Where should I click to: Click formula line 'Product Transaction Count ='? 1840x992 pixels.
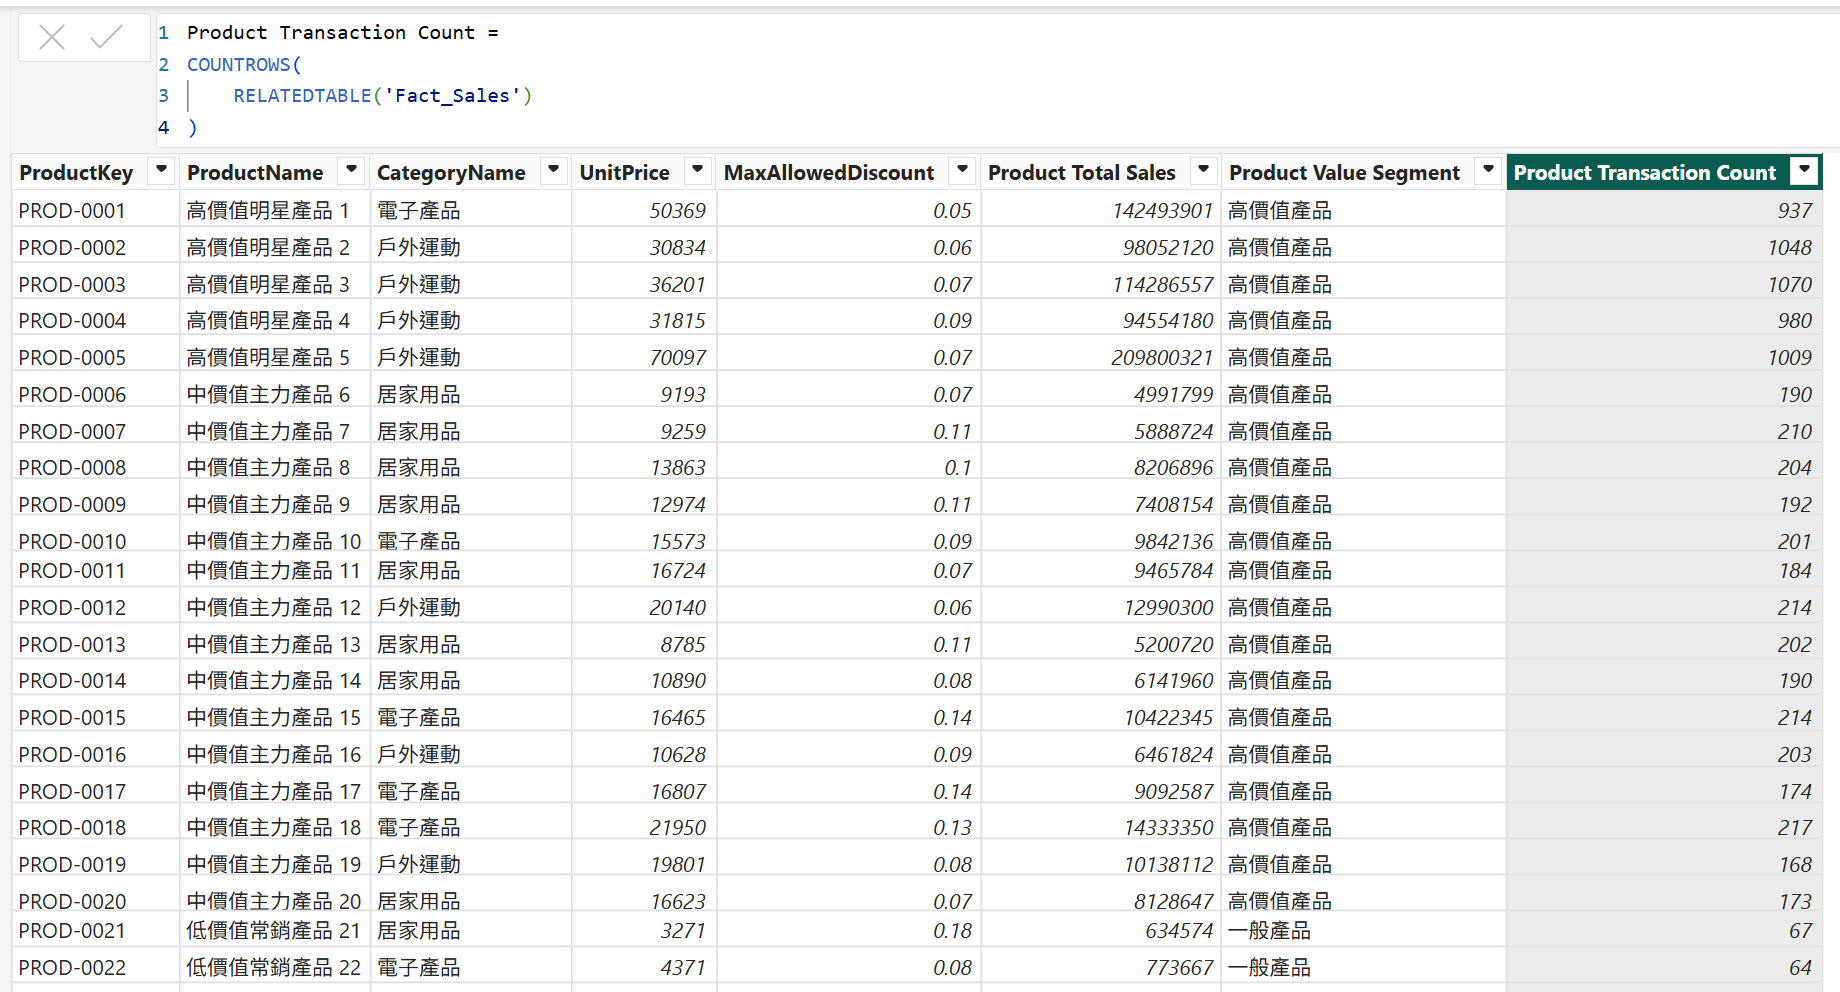(342, 33)
